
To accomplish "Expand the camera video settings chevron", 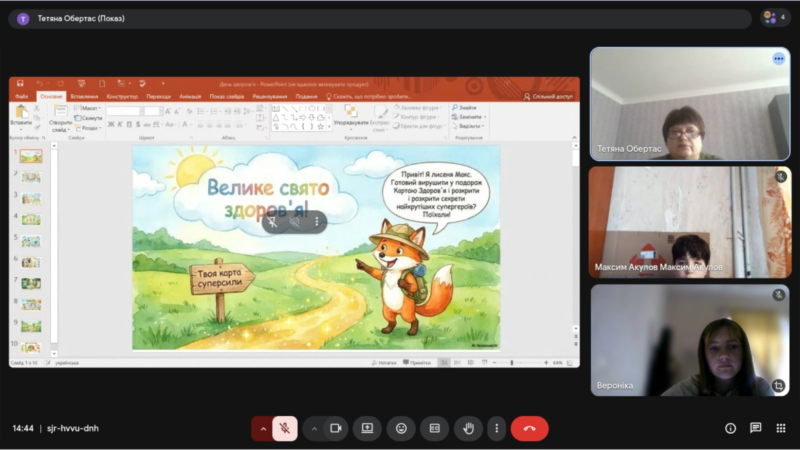I will [x=314, y=428].
